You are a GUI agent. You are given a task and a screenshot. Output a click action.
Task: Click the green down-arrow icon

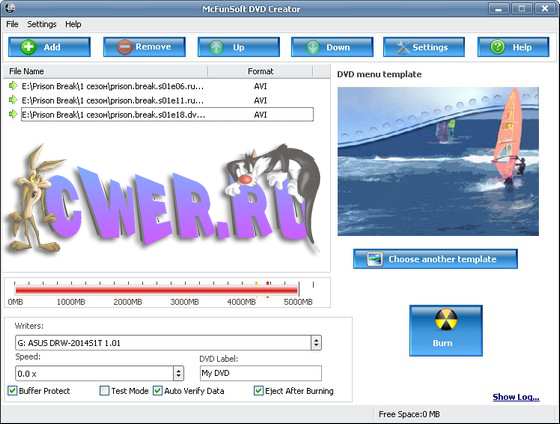click(313, 47)
